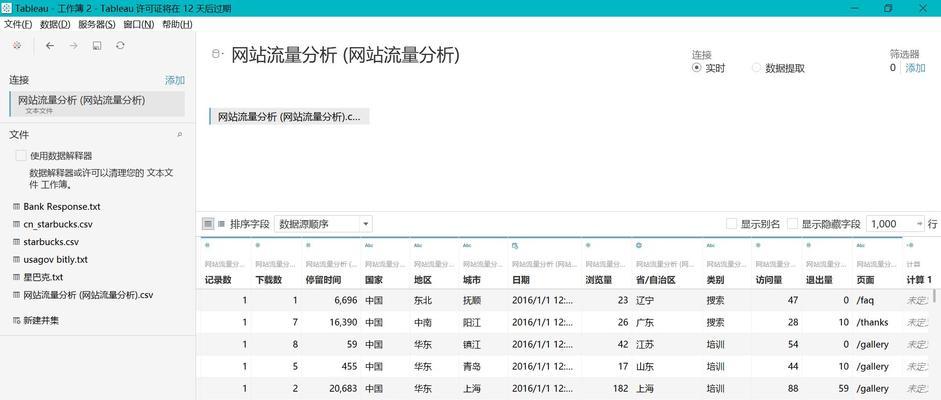Open the 数据(D) menu
Screen dimensions: 941x400
55,25
